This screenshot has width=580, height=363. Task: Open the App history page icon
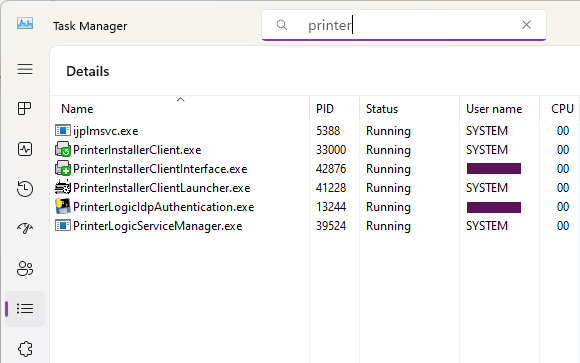pyautogui.click(x=25, y=188)
